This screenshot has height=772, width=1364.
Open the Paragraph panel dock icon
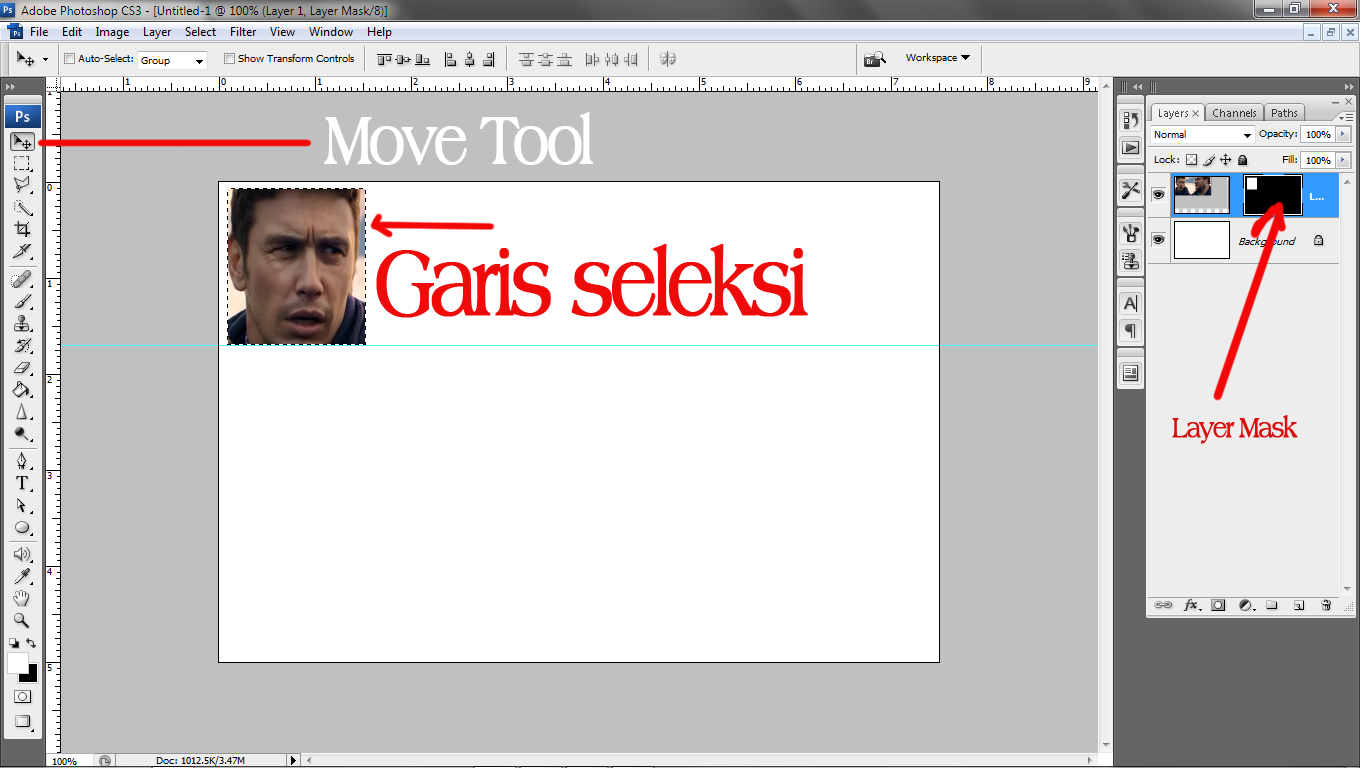click(1131, 330)
